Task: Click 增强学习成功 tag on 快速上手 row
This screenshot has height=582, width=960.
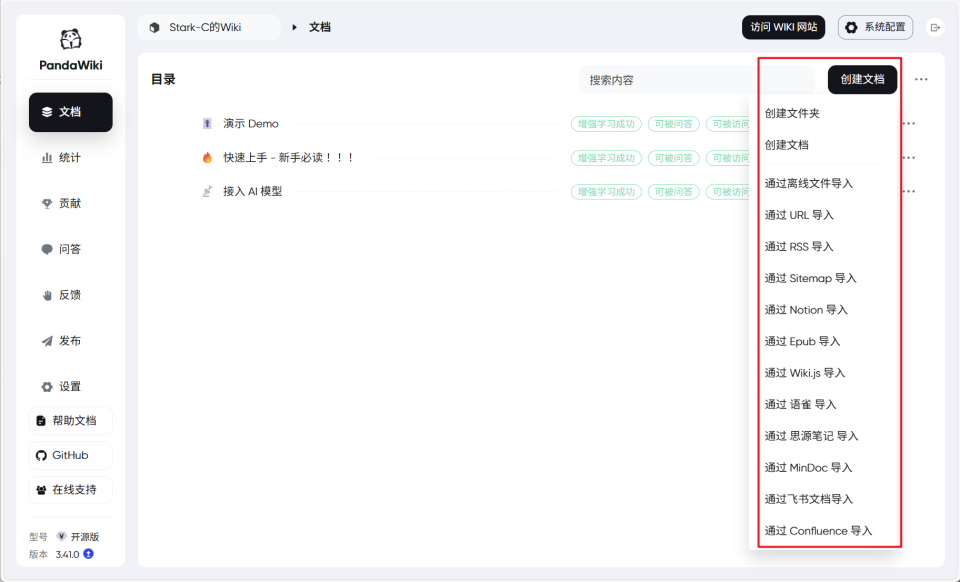Action: pos(606,158)
